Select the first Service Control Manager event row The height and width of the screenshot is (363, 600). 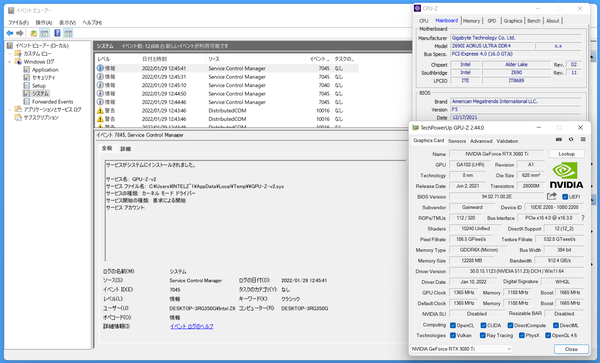tap(227, 68)
